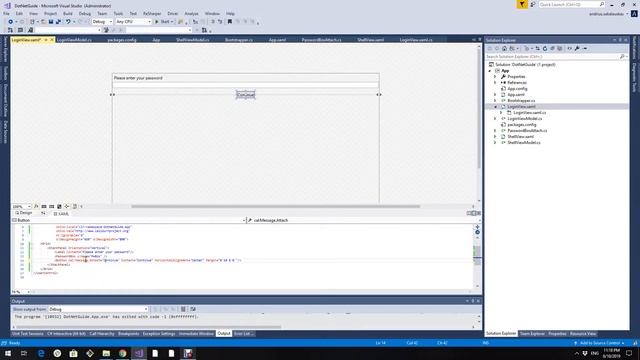The width and height of the screenshot is (640, 360).
Task: Collapse the App project node
Action: (x=490, y=71)
